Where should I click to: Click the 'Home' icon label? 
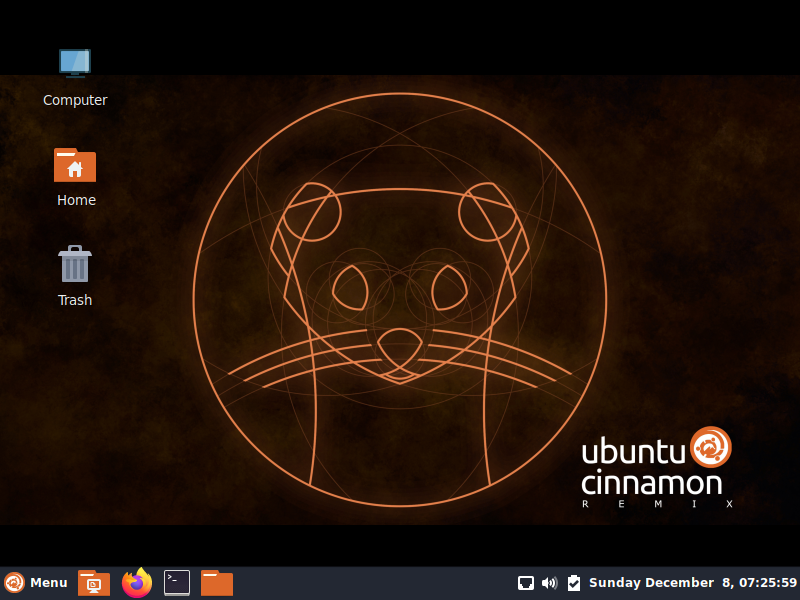pyautogui.click(x=76, y=200)
